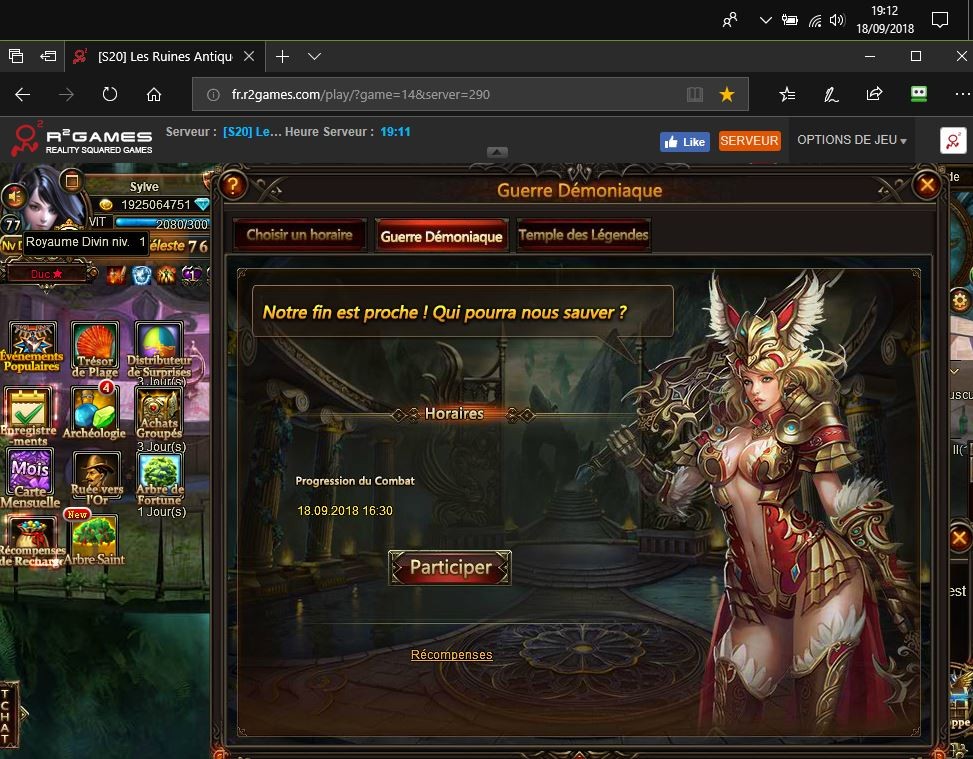Show hidden system tray icons
This screenshot has height=759, width=973.
766,20
